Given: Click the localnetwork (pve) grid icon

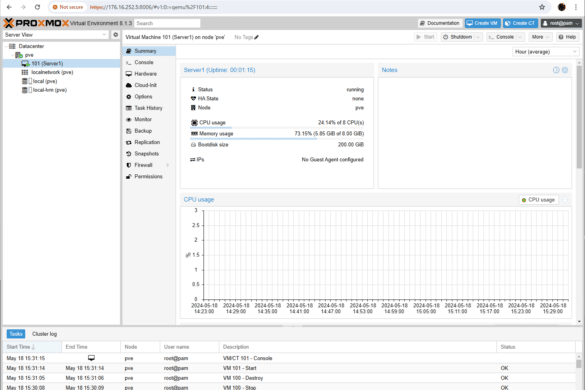Looking at the screenshot, I should (x=25, y=72).
